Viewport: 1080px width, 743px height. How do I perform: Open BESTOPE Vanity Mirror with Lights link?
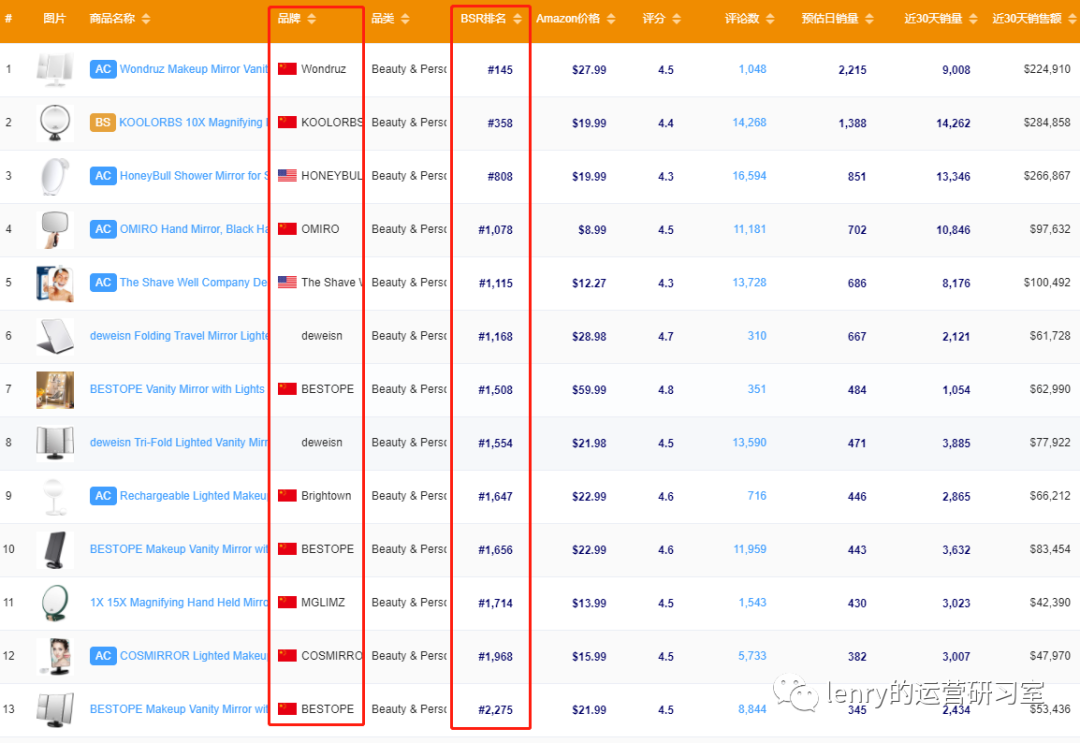177,389
